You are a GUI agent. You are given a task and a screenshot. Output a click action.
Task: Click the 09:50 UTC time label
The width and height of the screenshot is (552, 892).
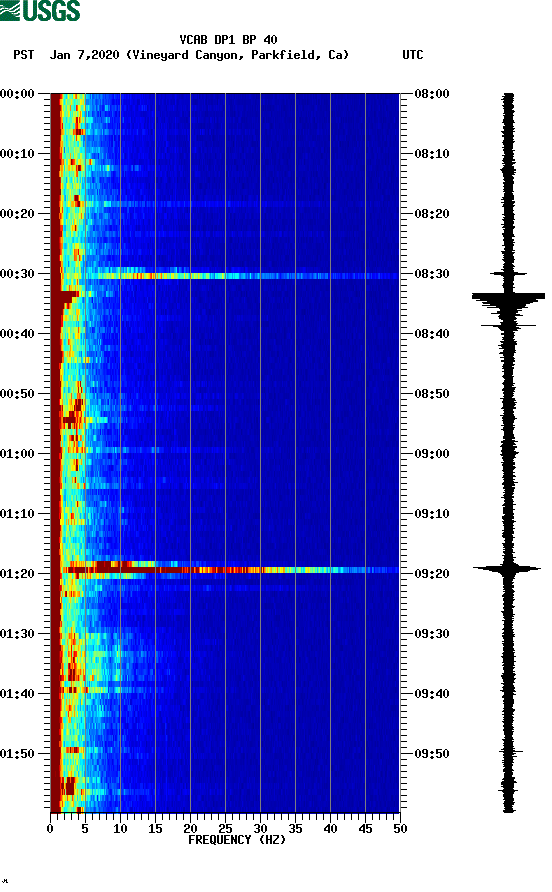tap(432, 754)
